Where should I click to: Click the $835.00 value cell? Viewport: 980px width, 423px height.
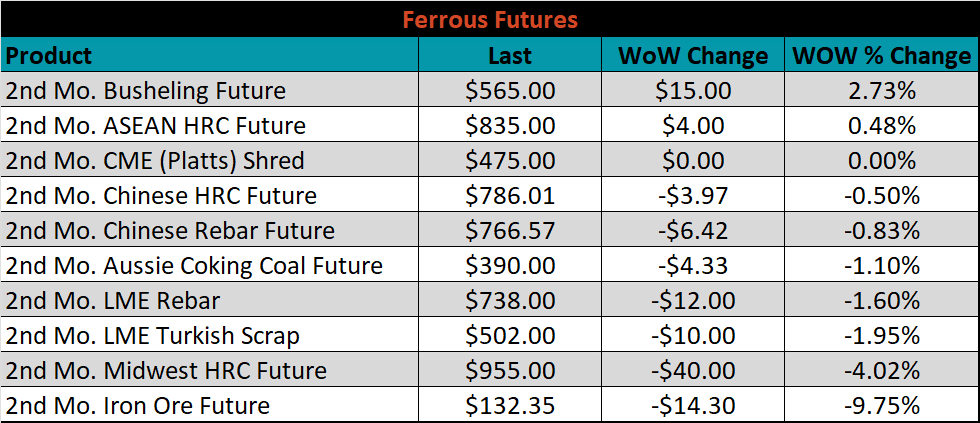click(510, 125)
